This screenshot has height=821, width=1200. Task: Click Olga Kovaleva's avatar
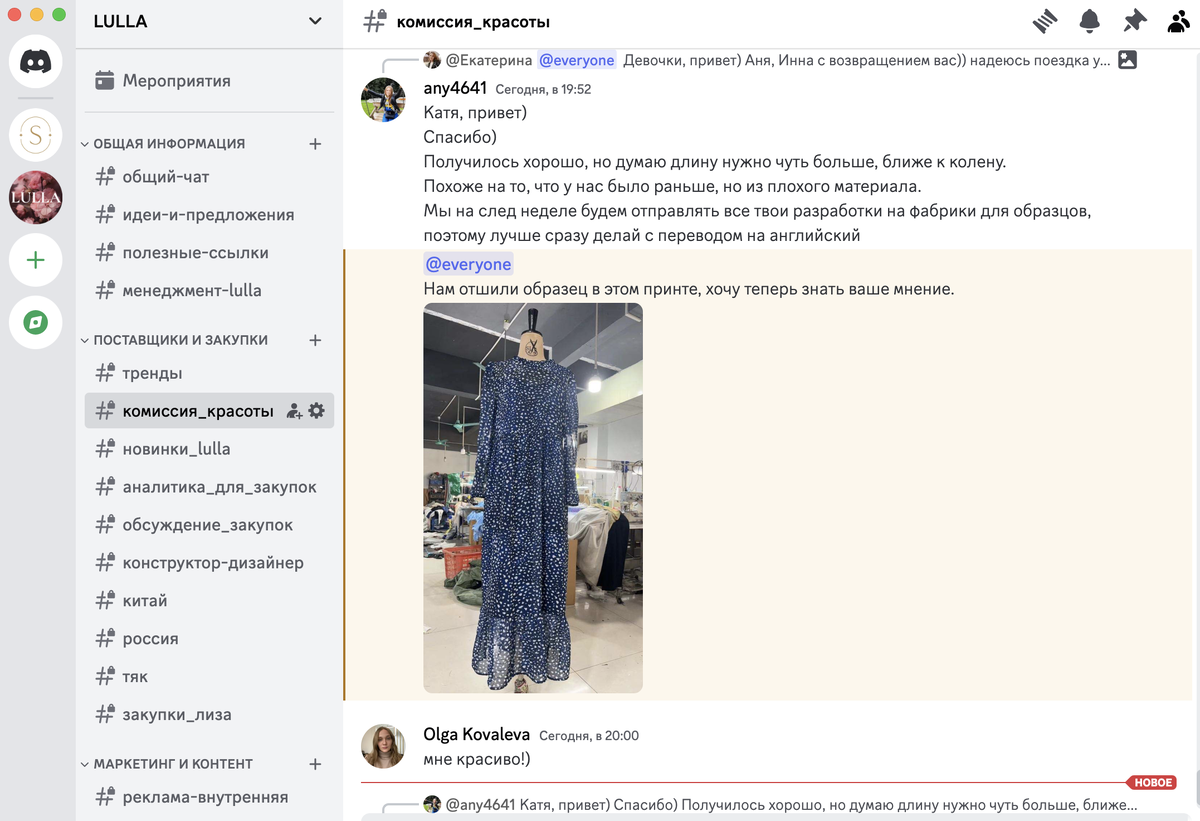(x=383, y=746)
